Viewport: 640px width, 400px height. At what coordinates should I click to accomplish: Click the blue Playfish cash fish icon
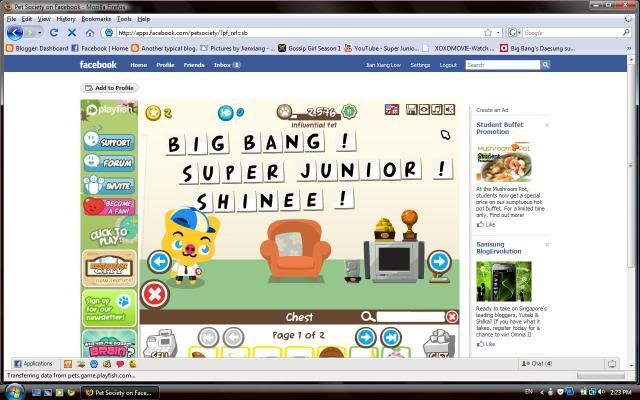(x=225, y=113)
